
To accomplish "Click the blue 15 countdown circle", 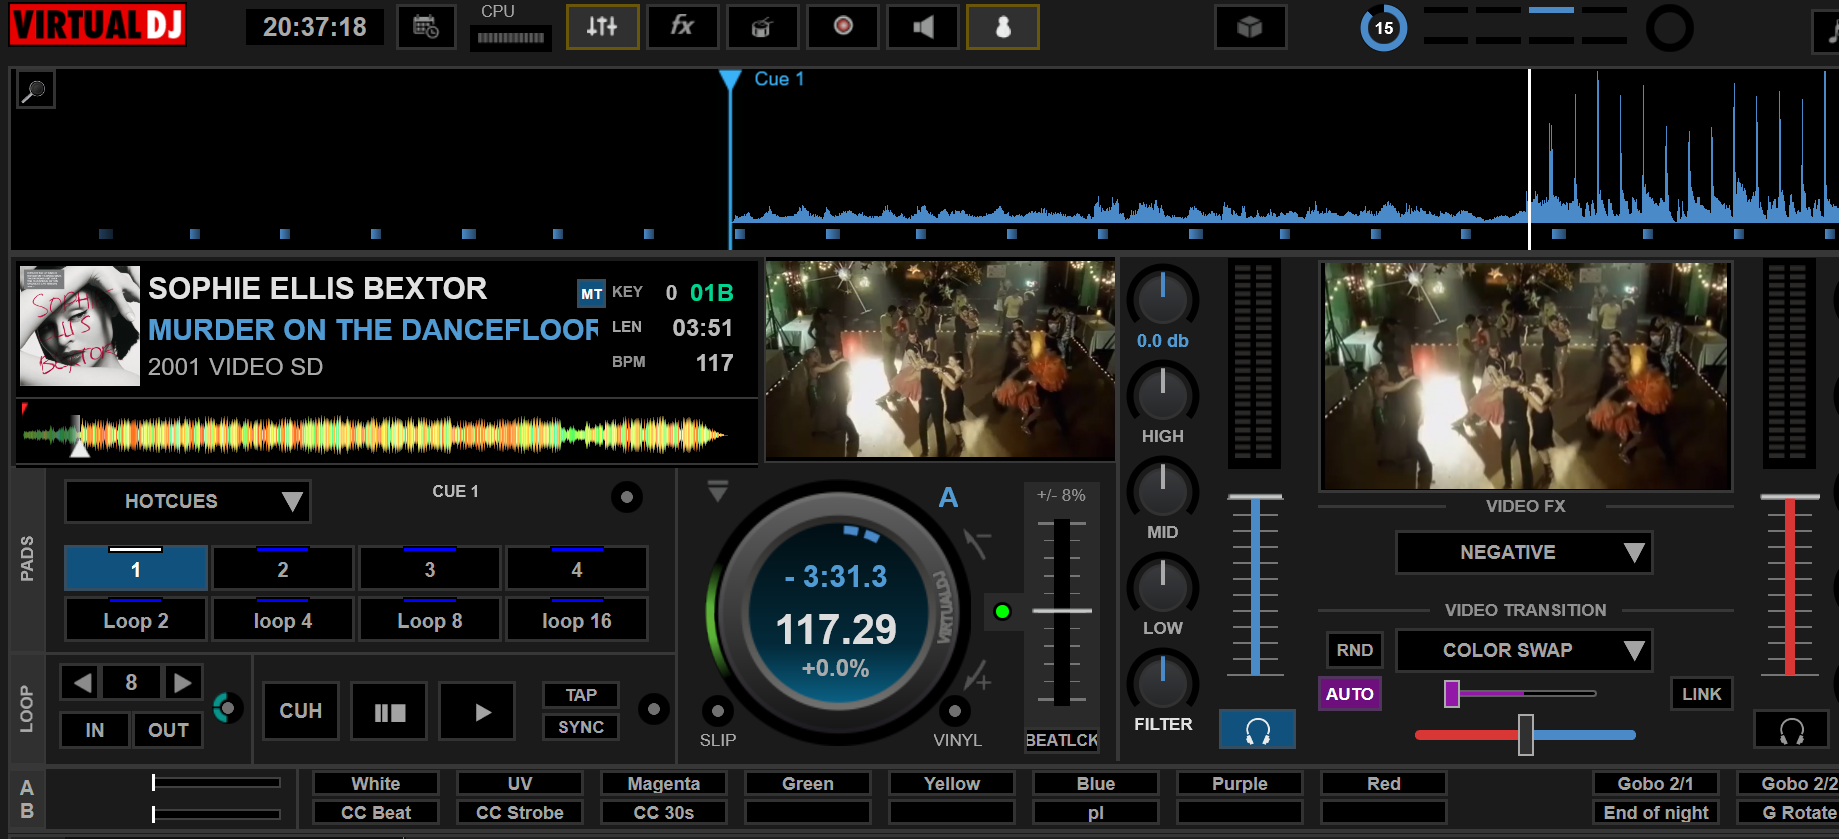I will coord(1383,28).
